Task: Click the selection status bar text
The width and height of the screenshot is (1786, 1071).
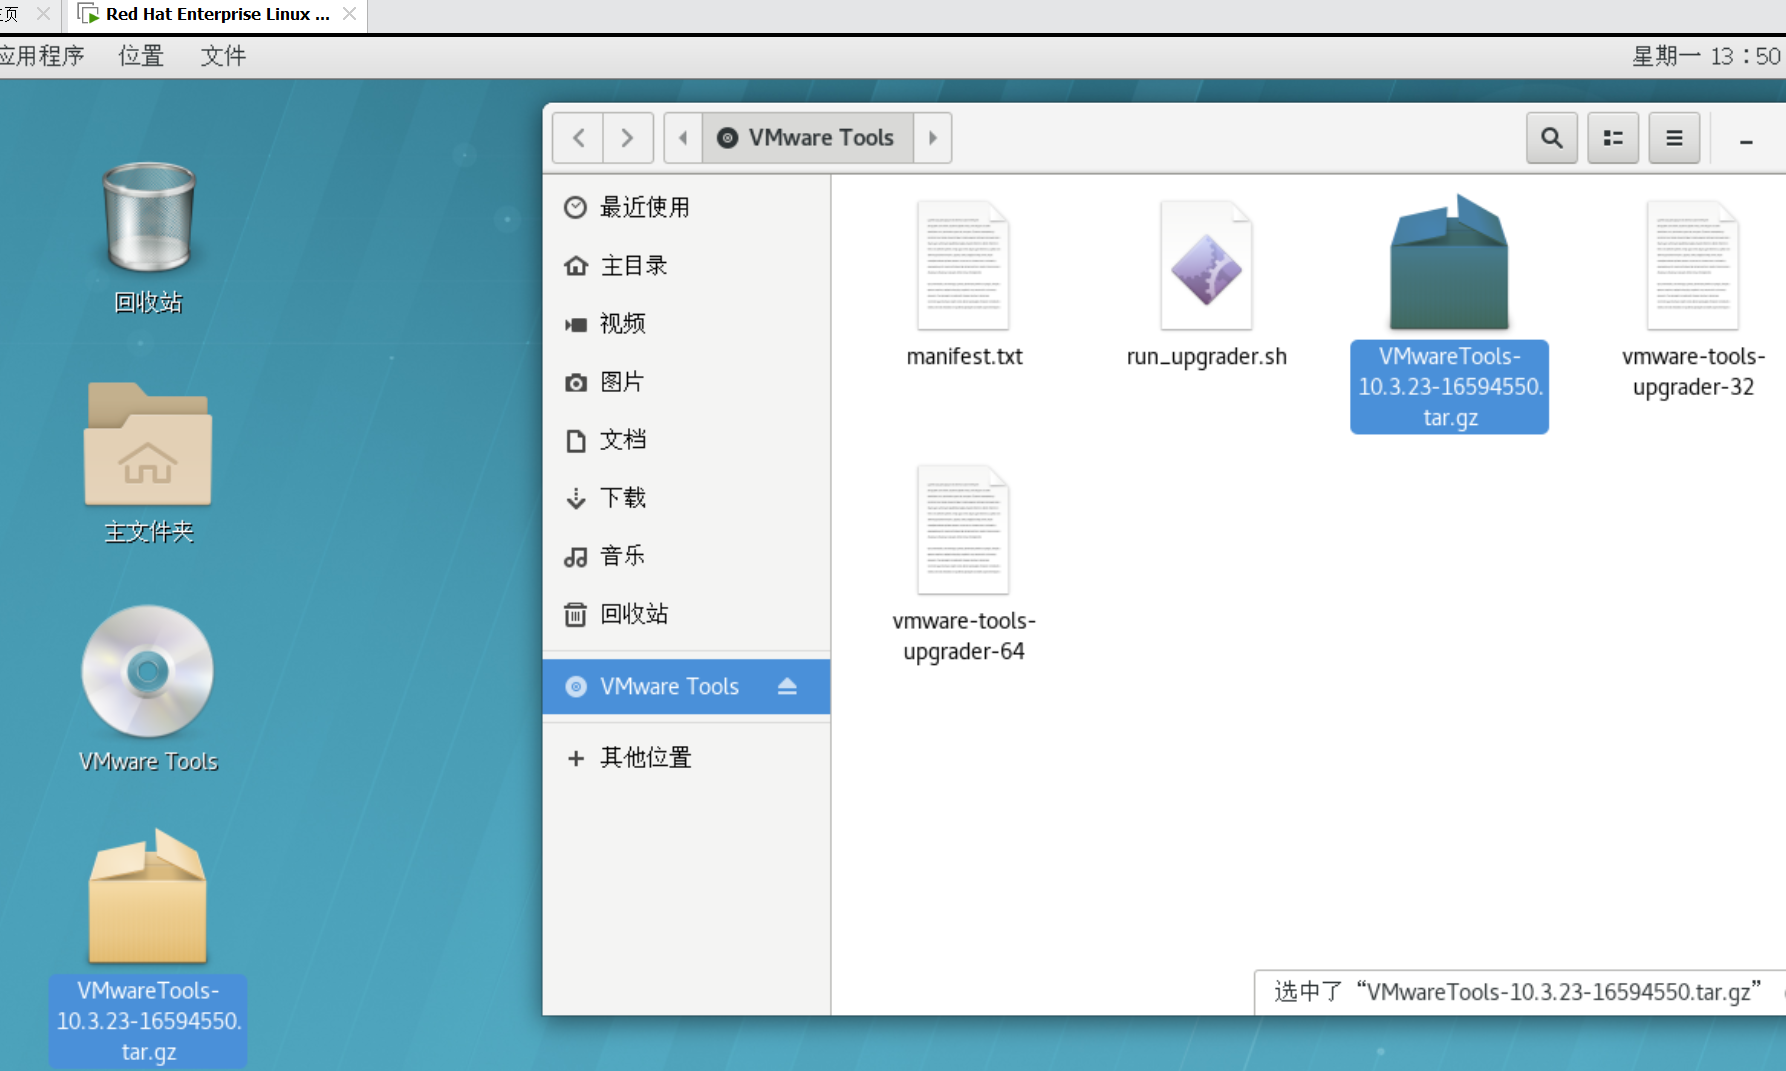Action: [x=1518, y=992]
